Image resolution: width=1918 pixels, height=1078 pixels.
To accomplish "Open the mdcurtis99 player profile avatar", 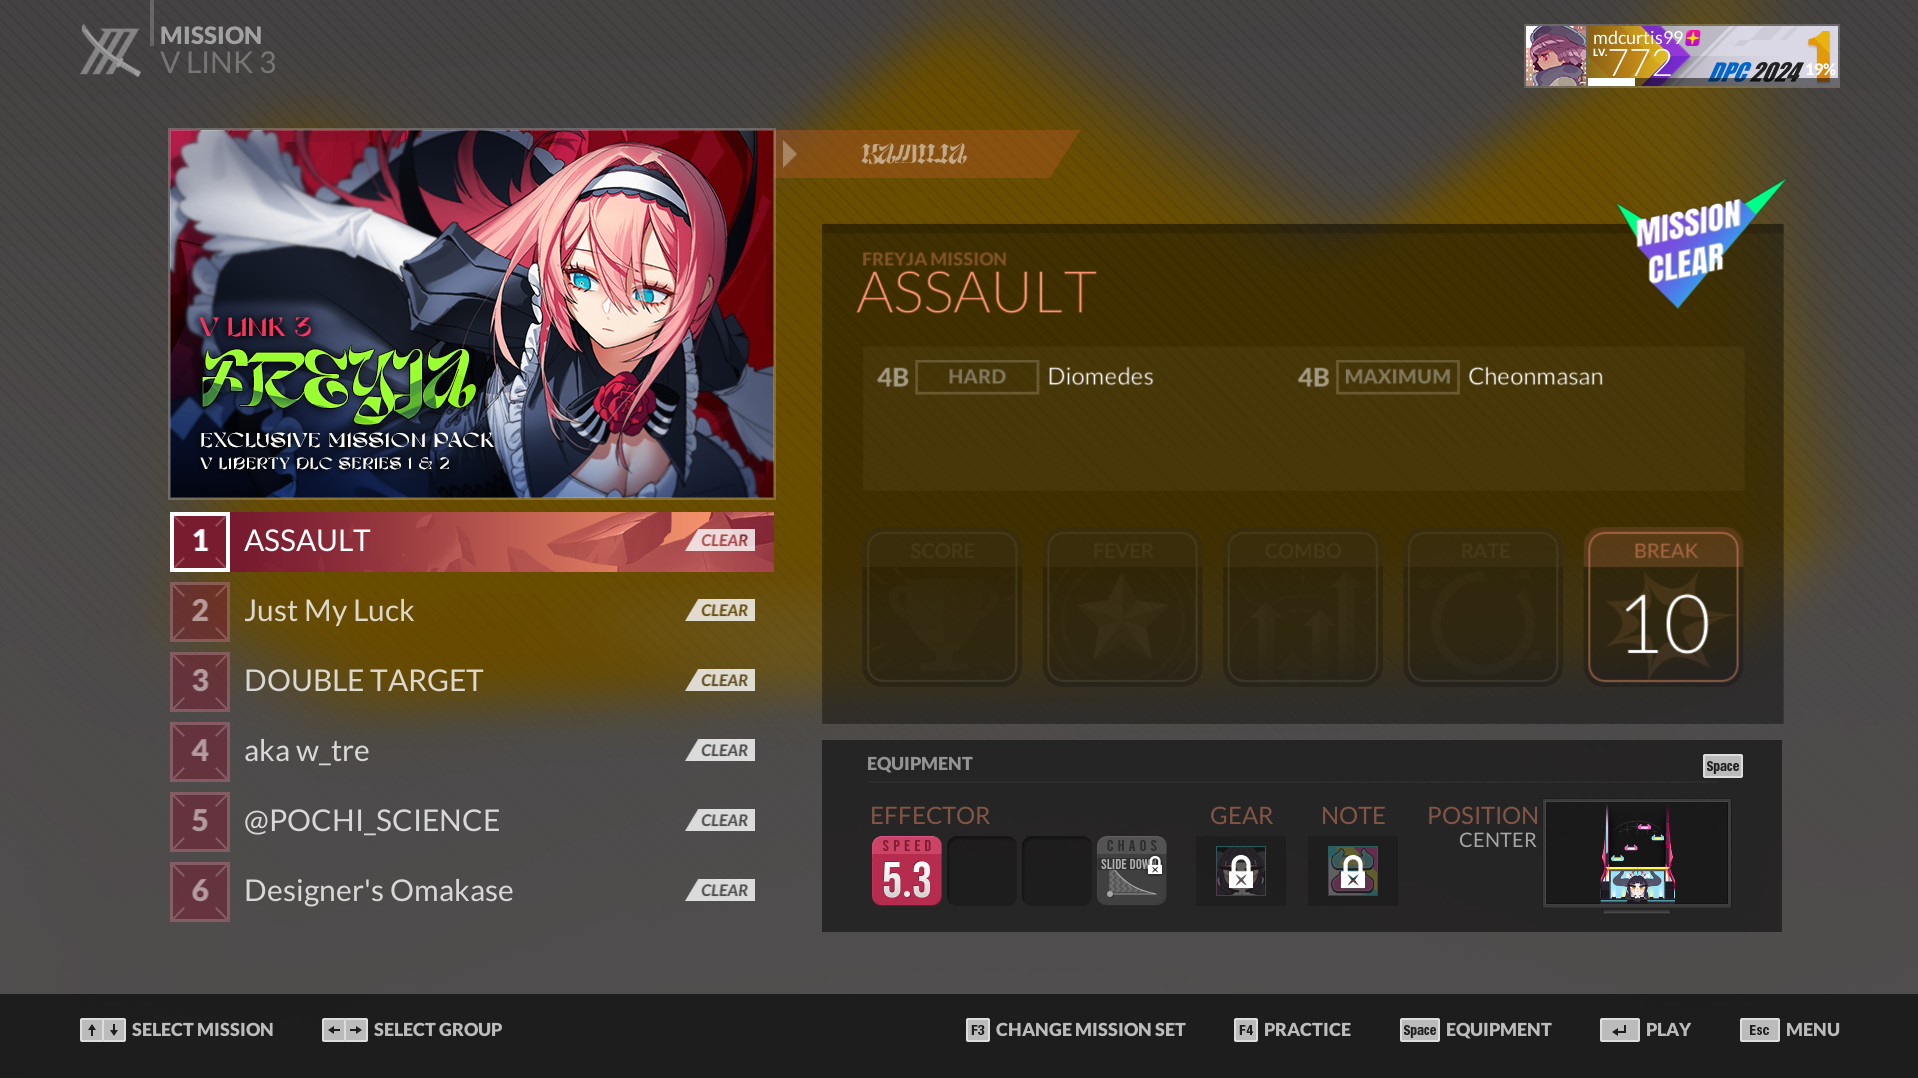I will pos(1556,56).
